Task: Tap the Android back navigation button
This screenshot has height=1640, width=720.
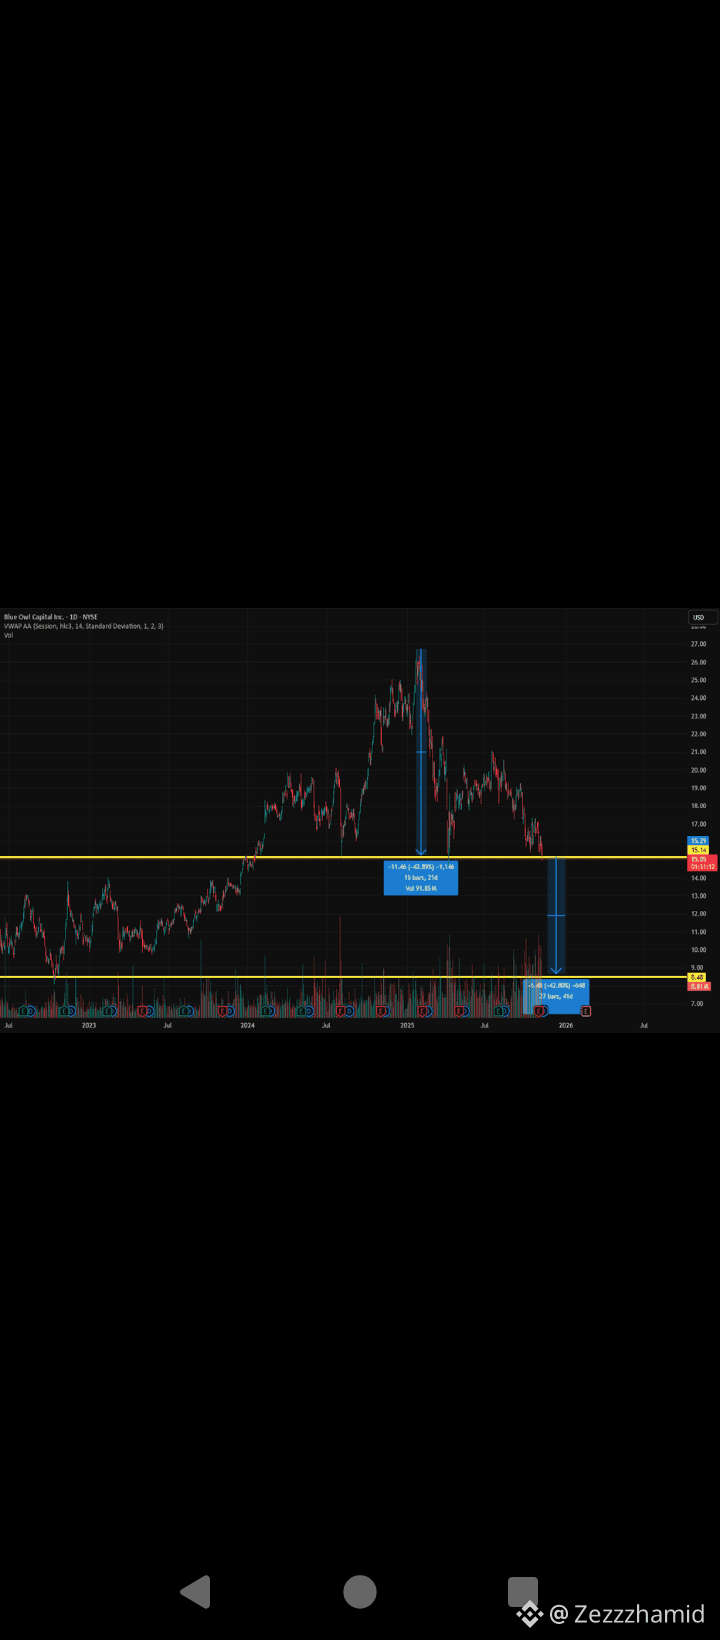Action: click(x=196, y=1591)
